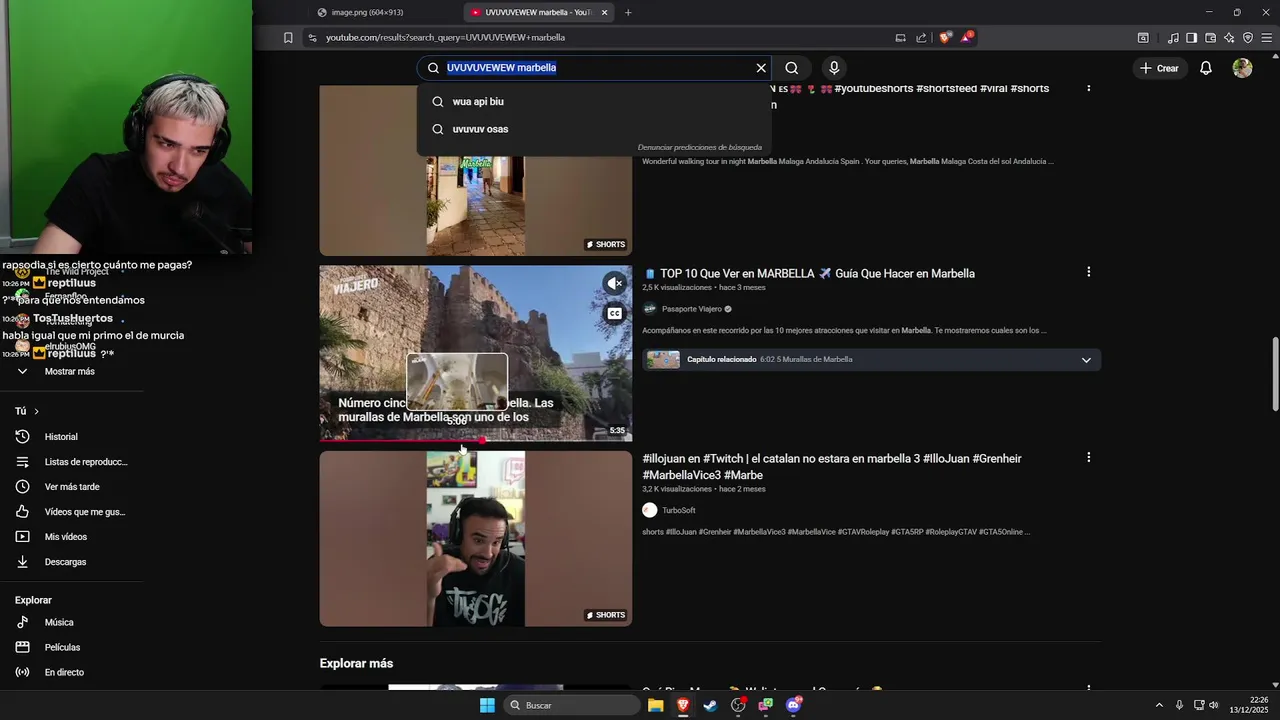Open Brave Rewards triangle icon

coord(967,38)
